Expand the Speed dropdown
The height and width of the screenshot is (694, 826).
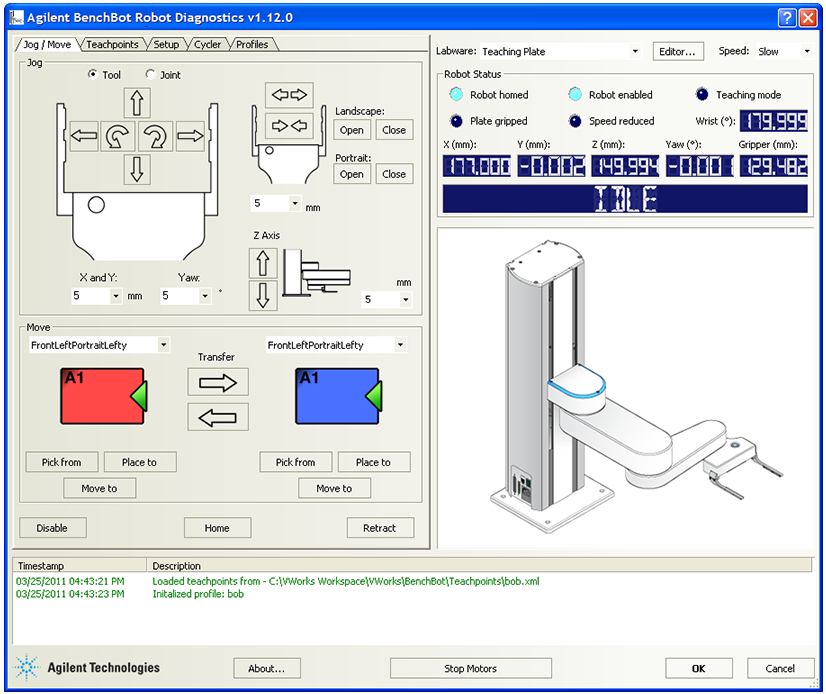pyautogui.click(x=806, y=52)
